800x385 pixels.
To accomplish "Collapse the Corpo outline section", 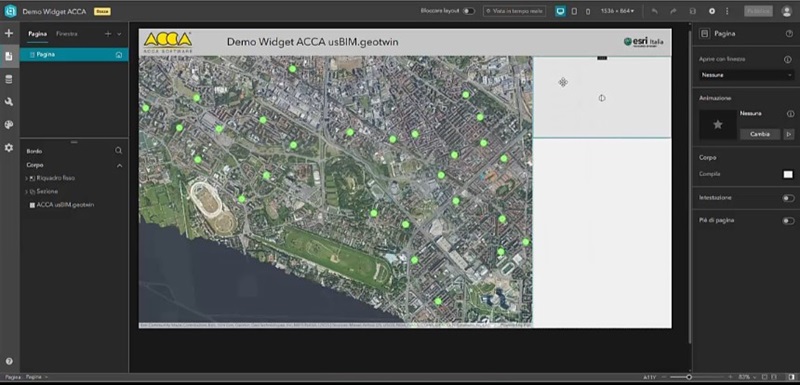I will (x=119, y=165).
